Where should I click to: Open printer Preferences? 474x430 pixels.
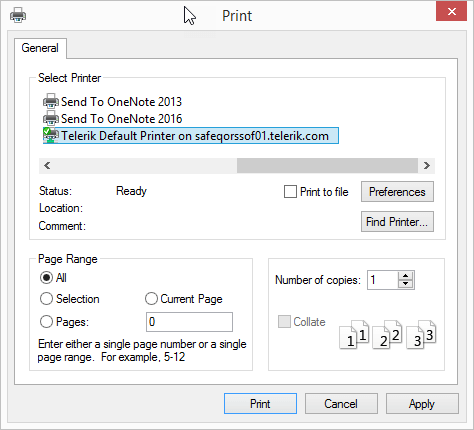(x=397, y=192)
